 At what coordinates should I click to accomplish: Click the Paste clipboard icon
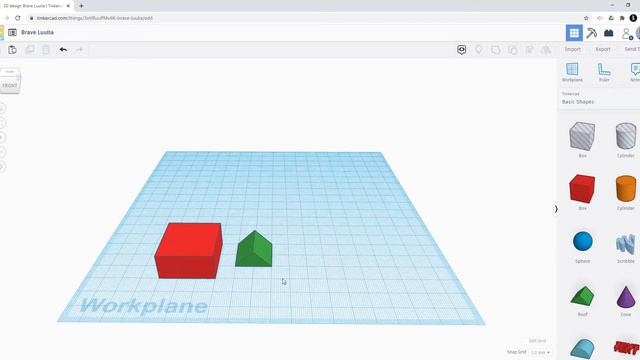[12, 49]
